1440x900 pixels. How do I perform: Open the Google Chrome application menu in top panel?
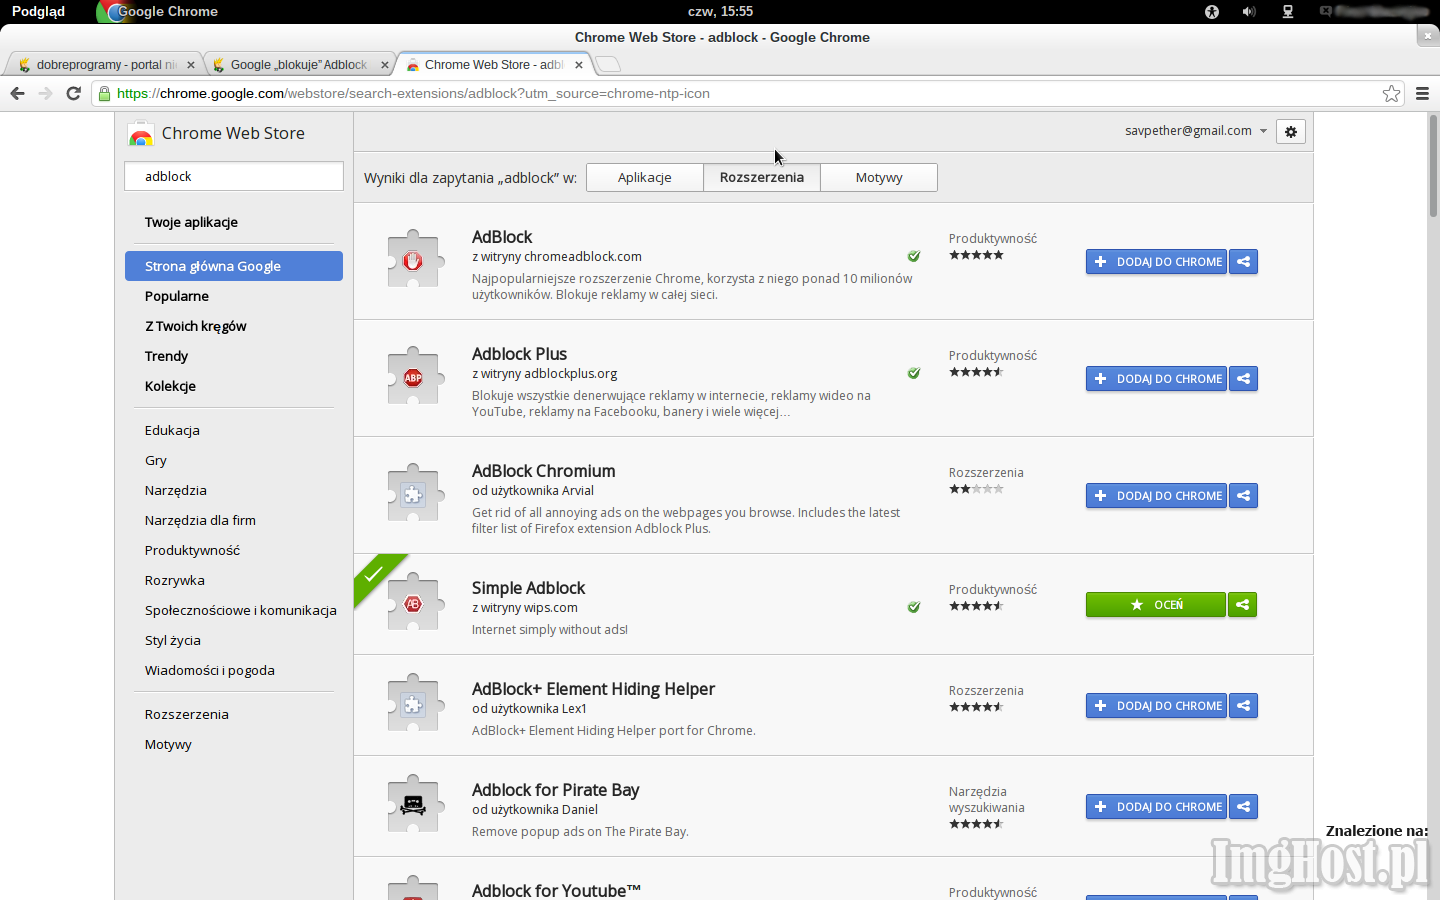click(x=158, y=12)
